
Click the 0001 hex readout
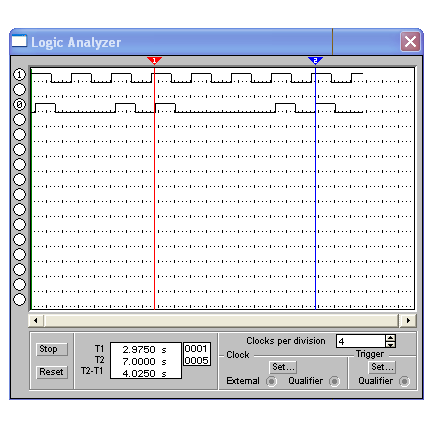[x=197, y=349]
